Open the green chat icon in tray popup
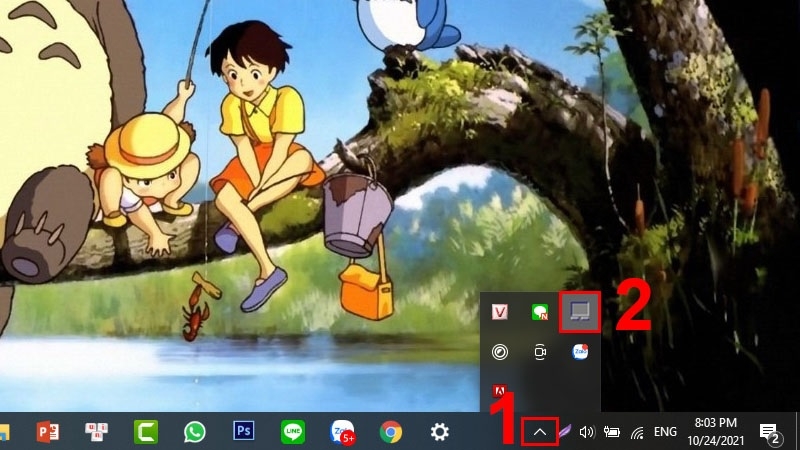 pyautogui.click(x=540, y=312)
